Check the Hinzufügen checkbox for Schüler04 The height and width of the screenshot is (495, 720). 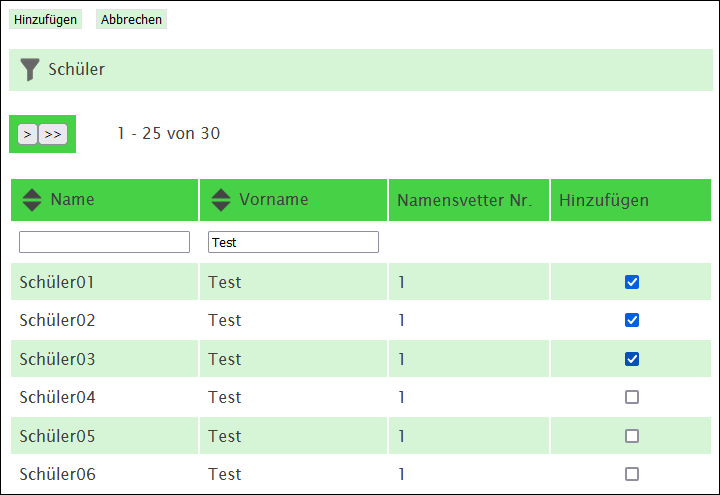tap(632, 397)
